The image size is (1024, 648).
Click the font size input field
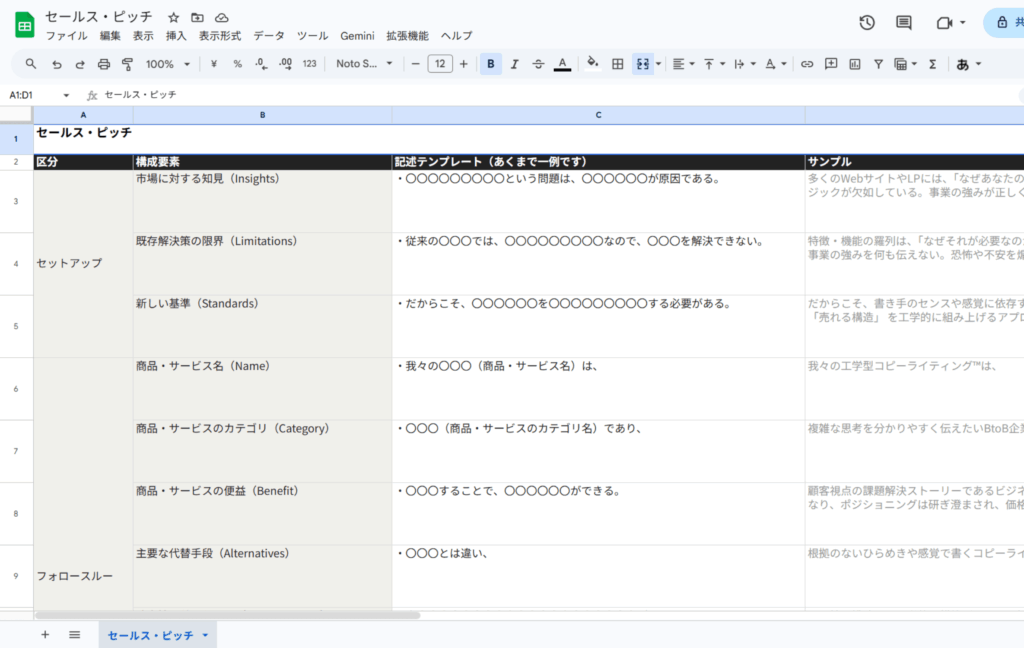click(439, 64)
